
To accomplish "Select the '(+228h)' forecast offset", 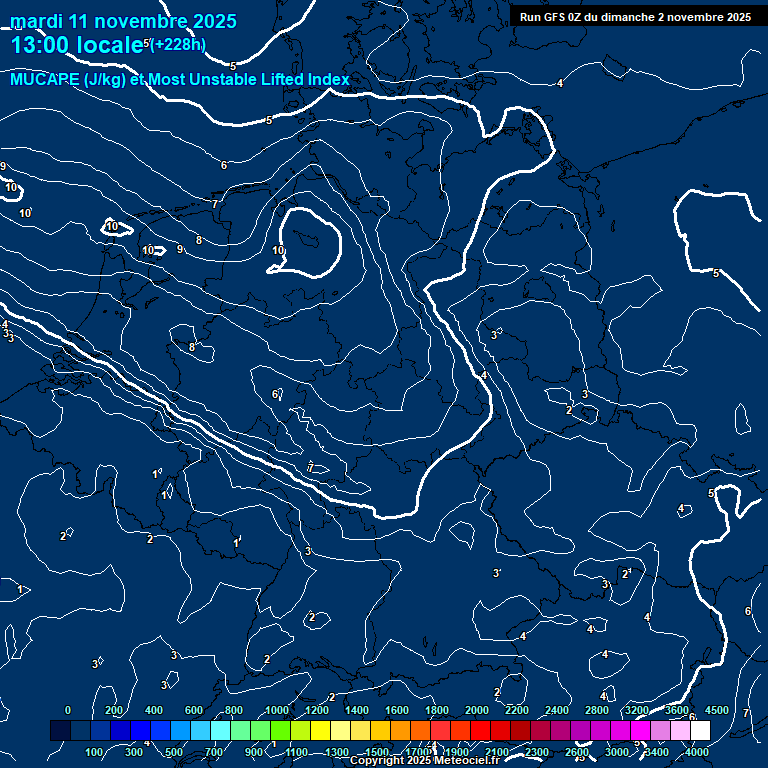I will point(177,45).
